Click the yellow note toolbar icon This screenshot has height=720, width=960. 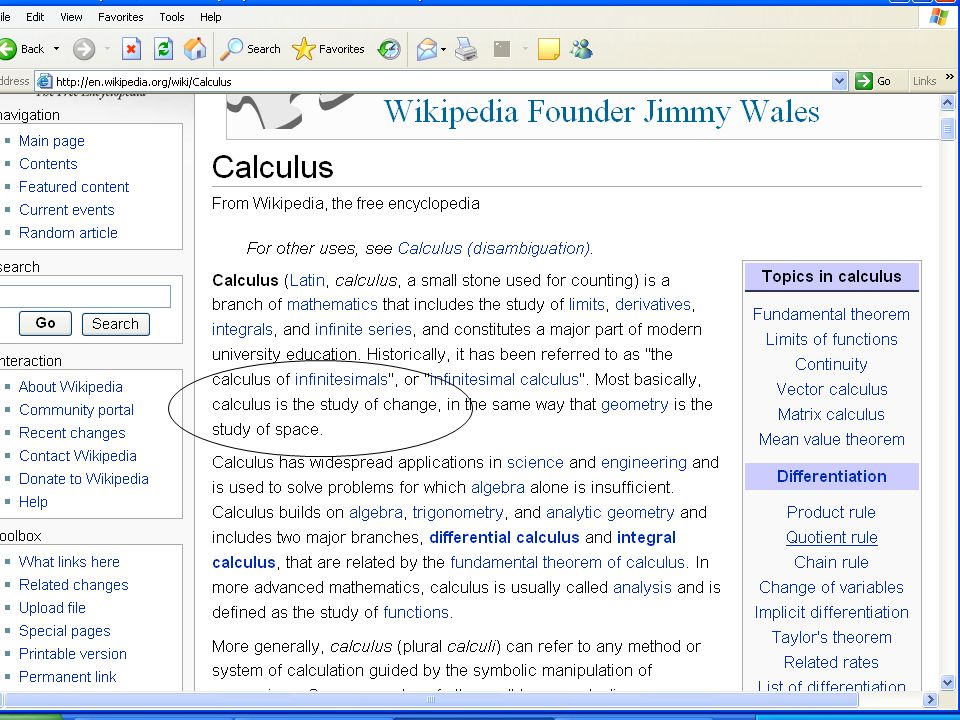(x=549, y=49)
